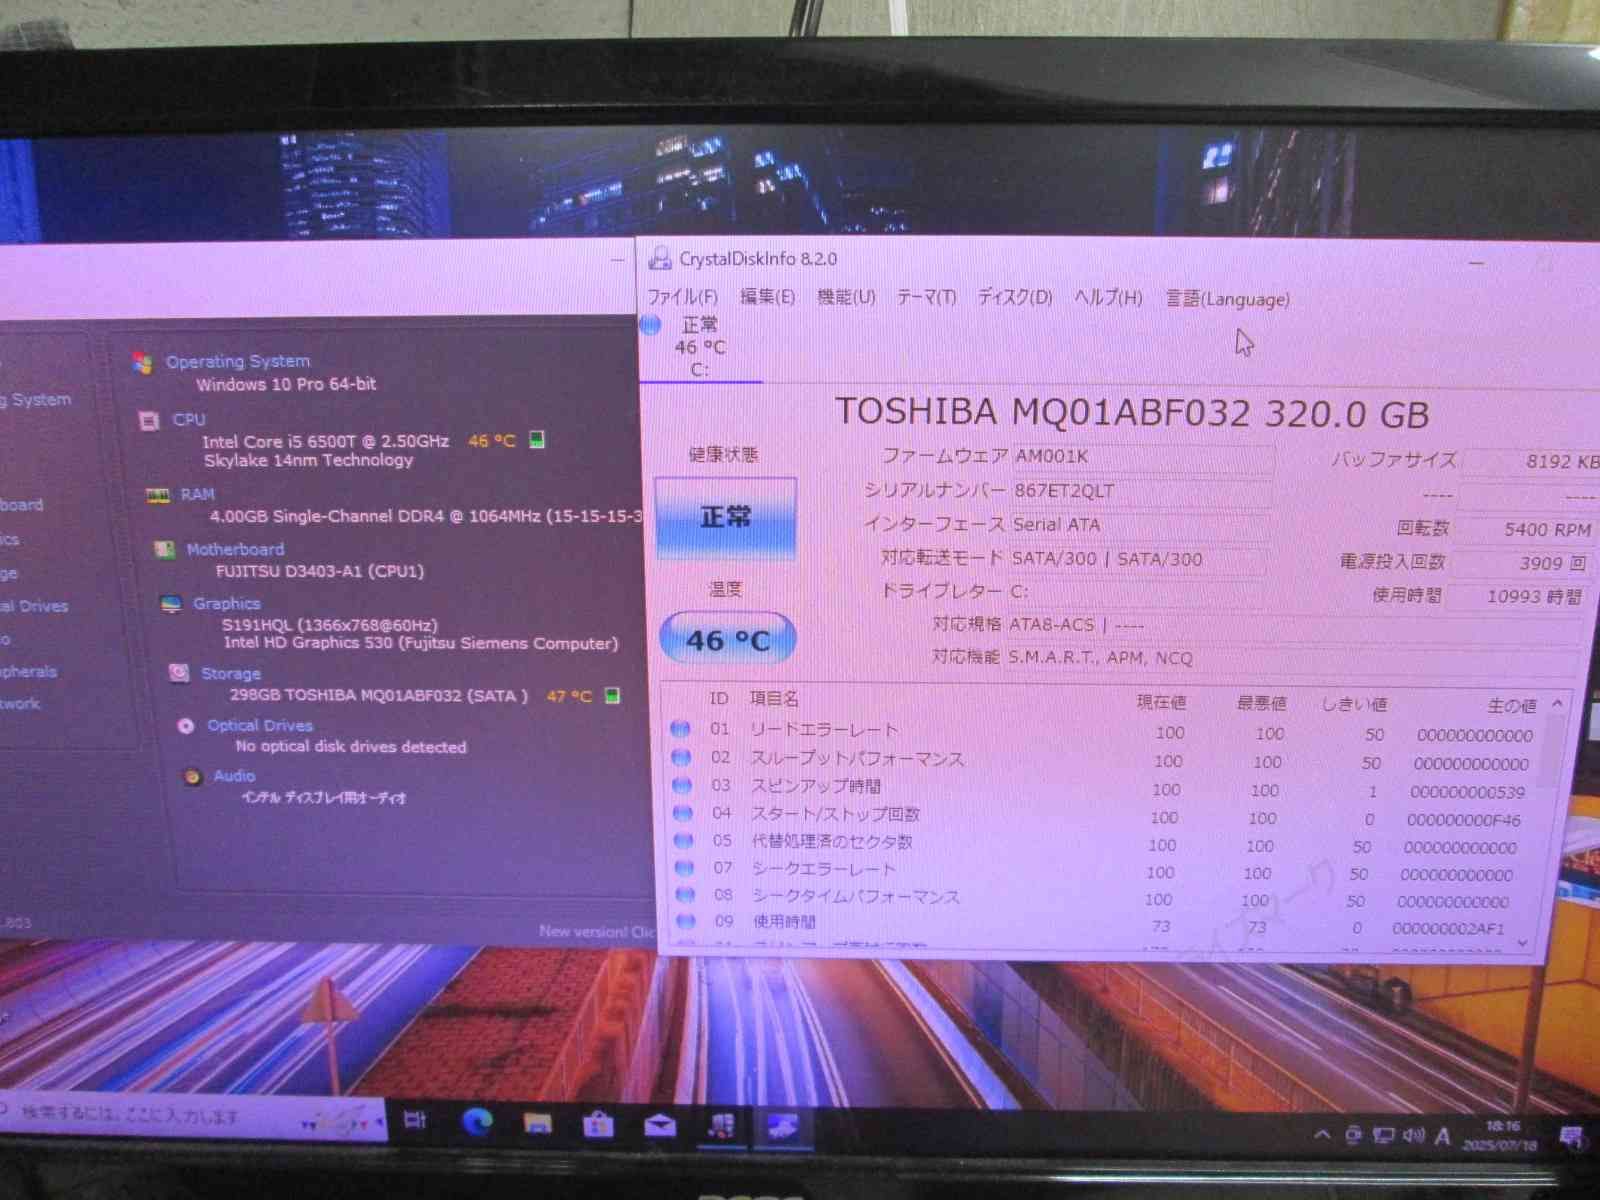Open the RAM section link in Speccy
This screenshot has width=1600, height=1200.
coord(198,494)
